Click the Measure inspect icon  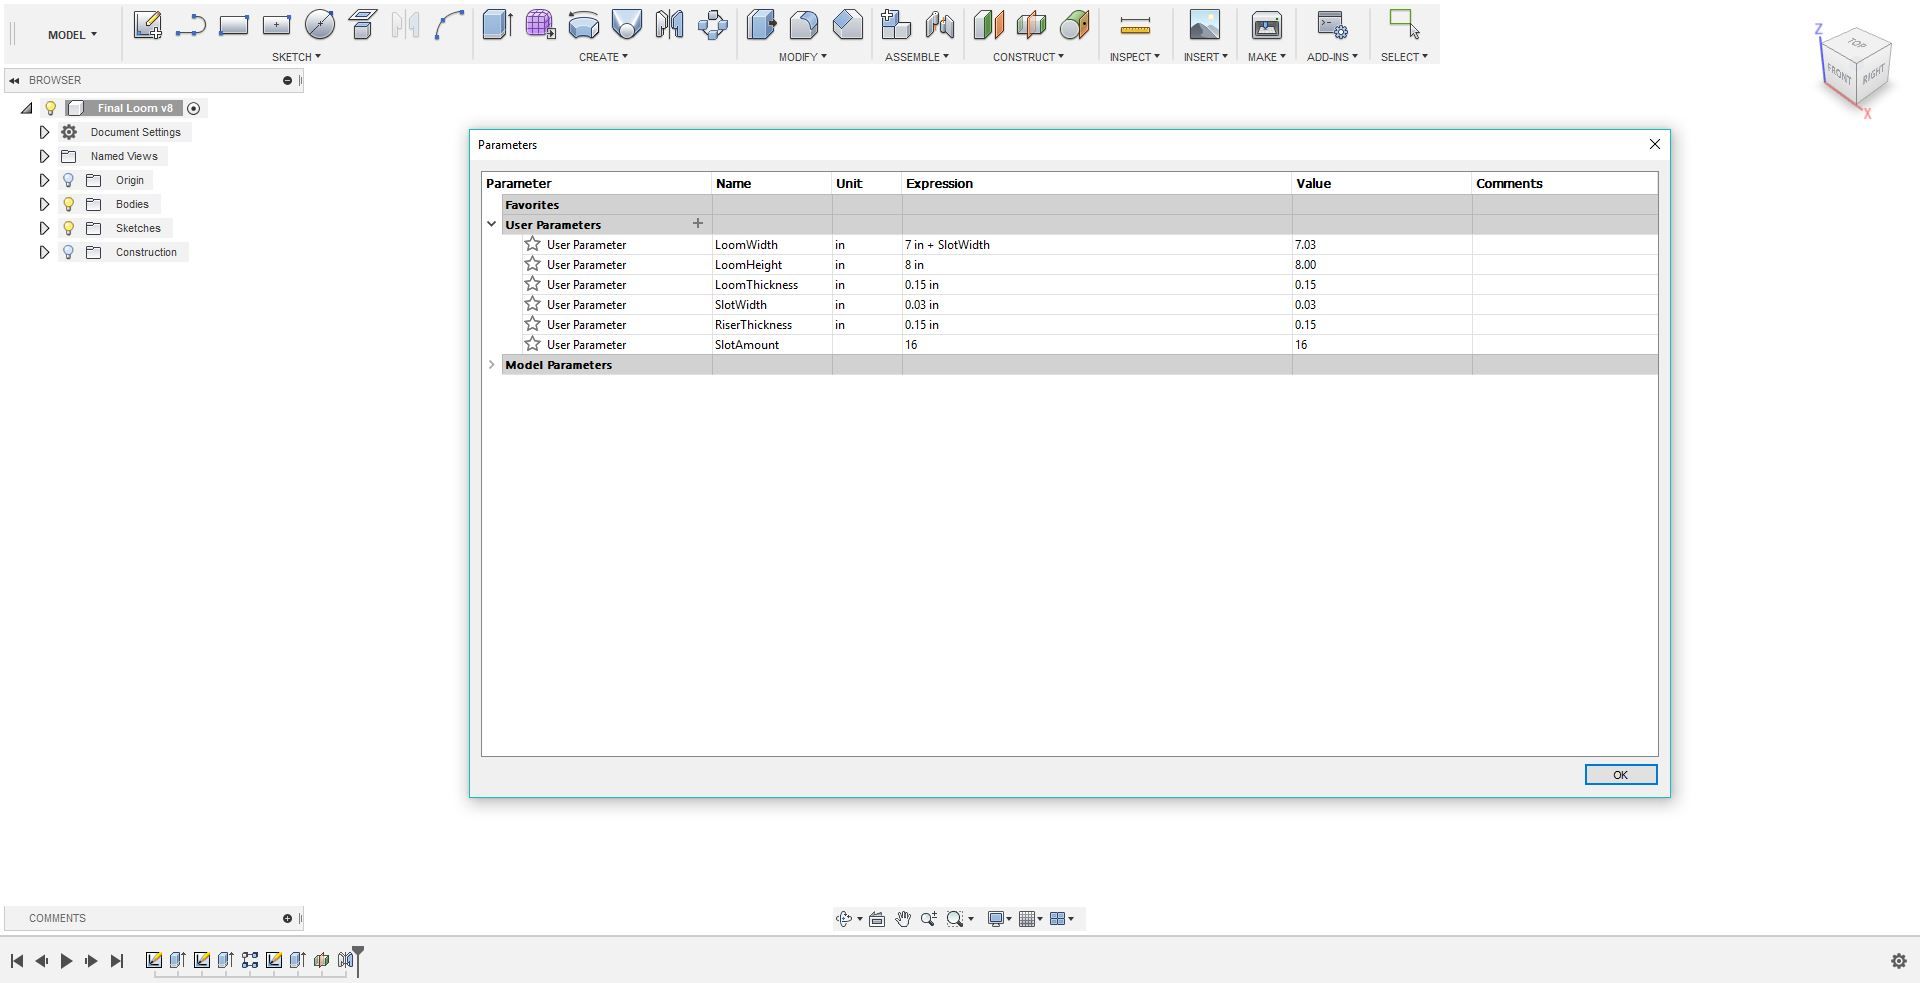pyautogui.click(x=1135, y=25)
